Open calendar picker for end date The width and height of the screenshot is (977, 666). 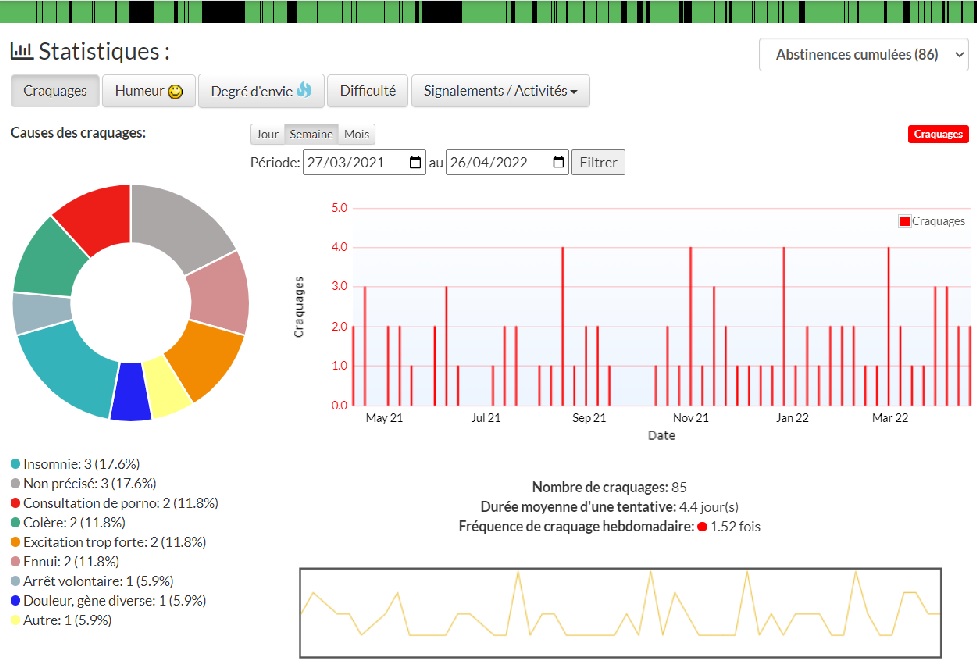(x=559, y=163)
